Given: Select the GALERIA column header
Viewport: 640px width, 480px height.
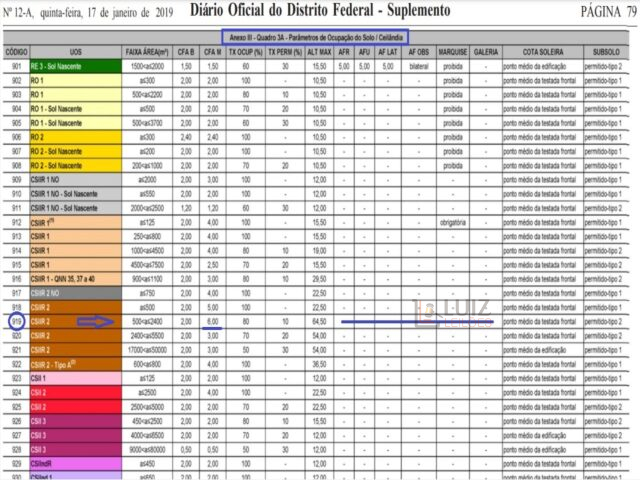Looking at the screenshot, I should [486, 52].
